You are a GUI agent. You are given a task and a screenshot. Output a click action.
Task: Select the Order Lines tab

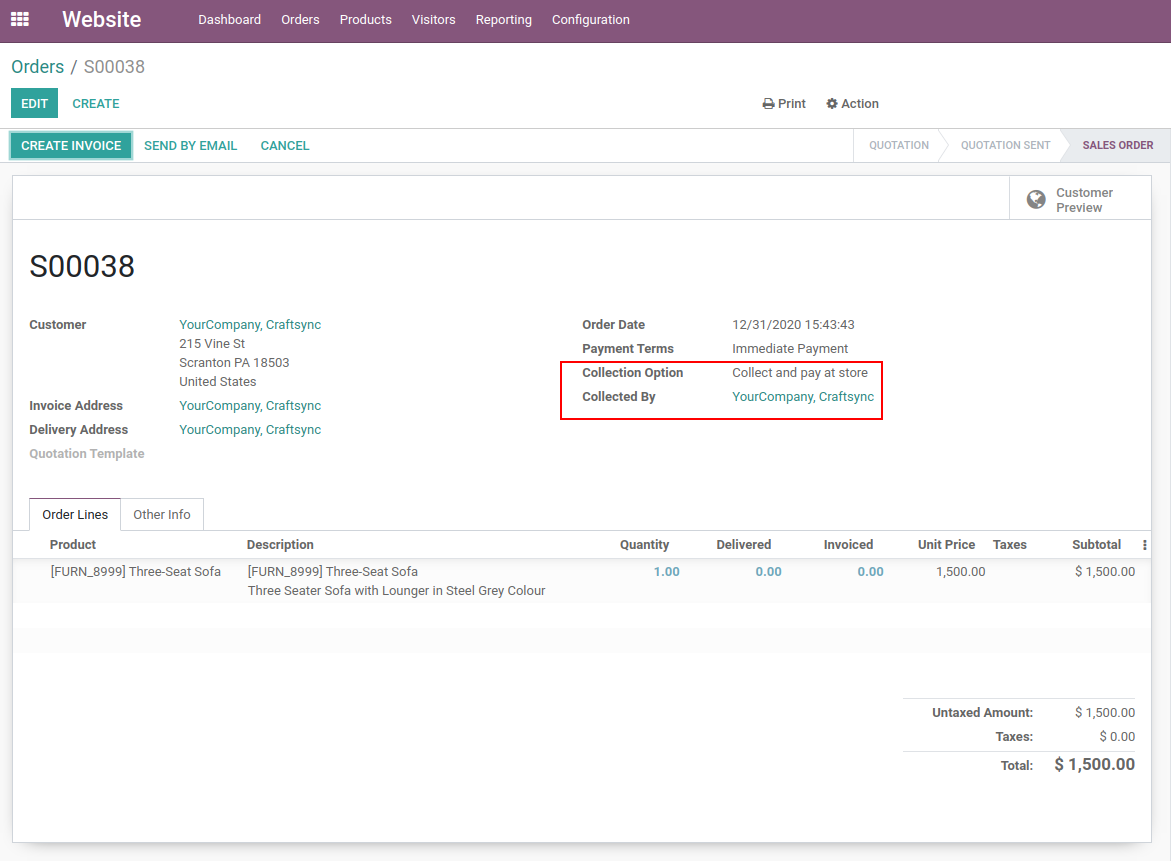[x=75, y=514]
